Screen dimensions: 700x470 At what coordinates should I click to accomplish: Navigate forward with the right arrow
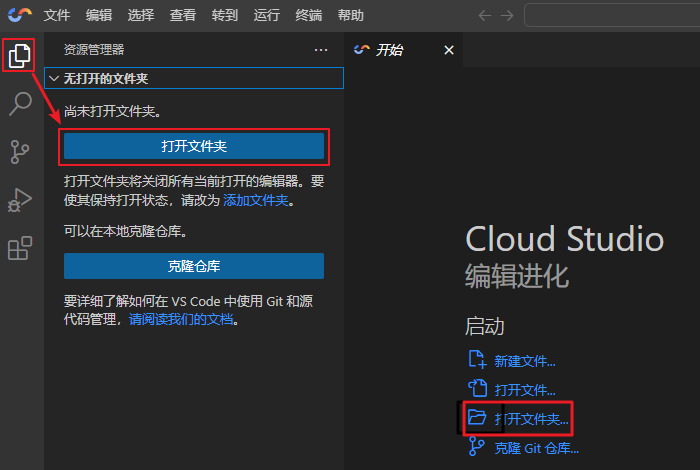point(507,16)
